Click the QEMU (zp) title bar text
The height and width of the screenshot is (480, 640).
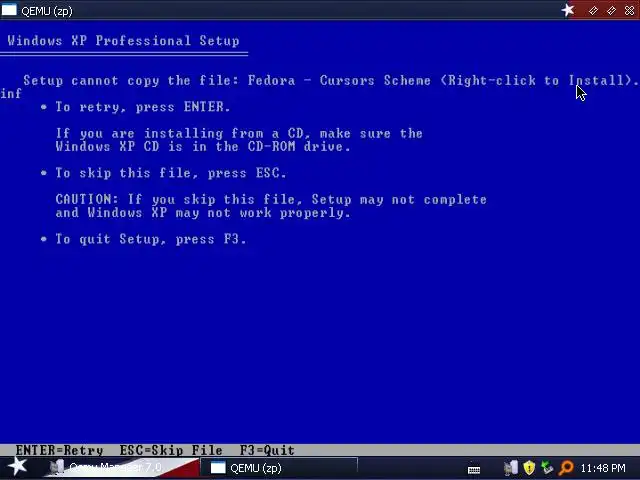47,11
